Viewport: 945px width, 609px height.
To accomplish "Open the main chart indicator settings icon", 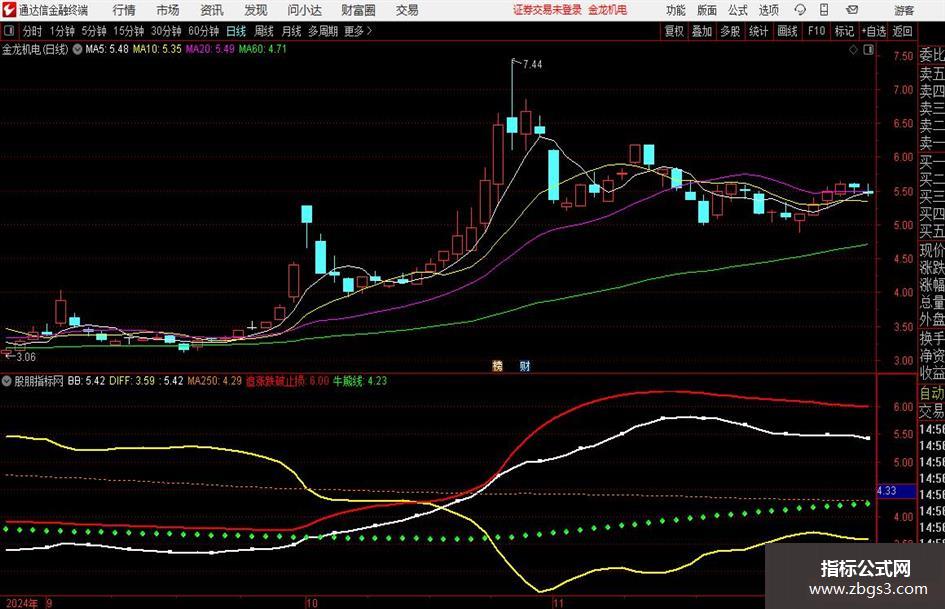I will (x=77, y=49).
